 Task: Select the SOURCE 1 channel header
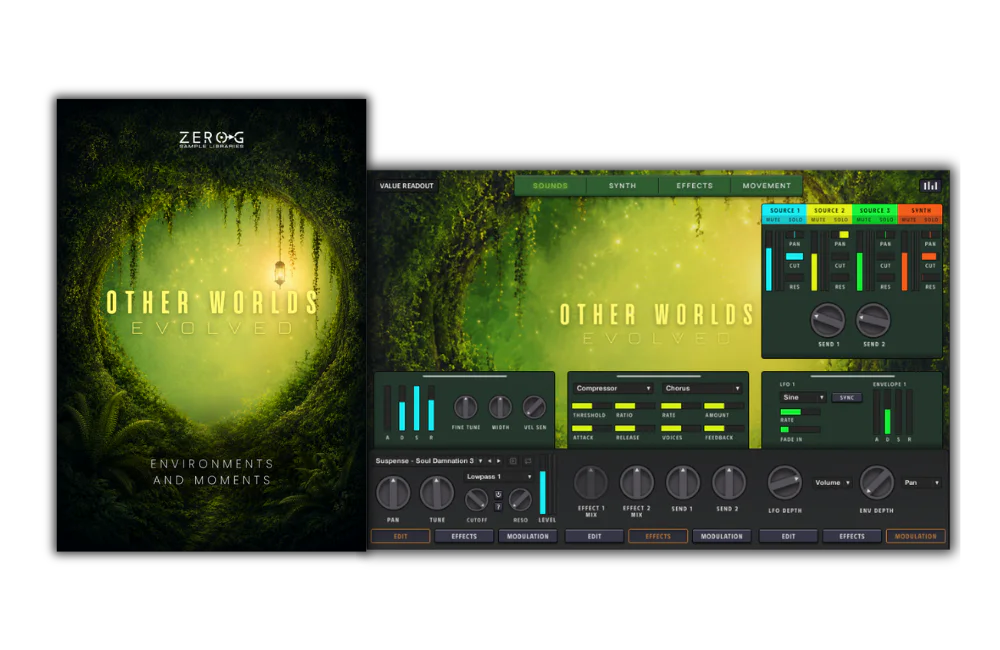[x=784, y=210]
